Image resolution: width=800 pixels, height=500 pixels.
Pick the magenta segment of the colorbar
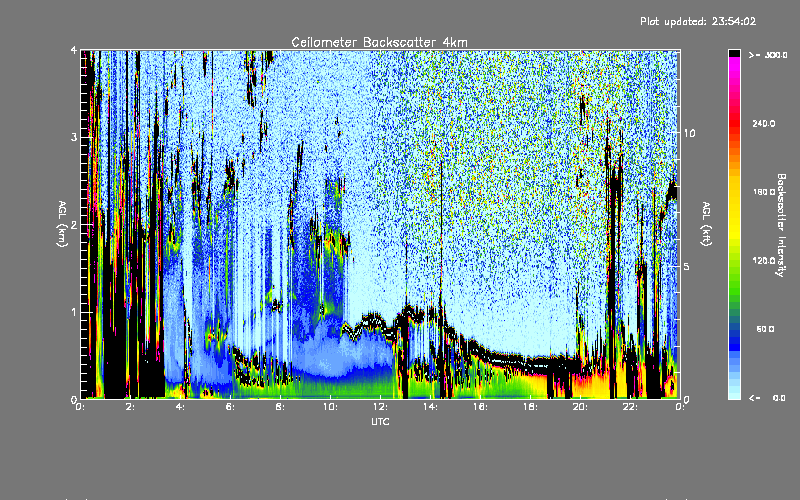pos(734,64)
